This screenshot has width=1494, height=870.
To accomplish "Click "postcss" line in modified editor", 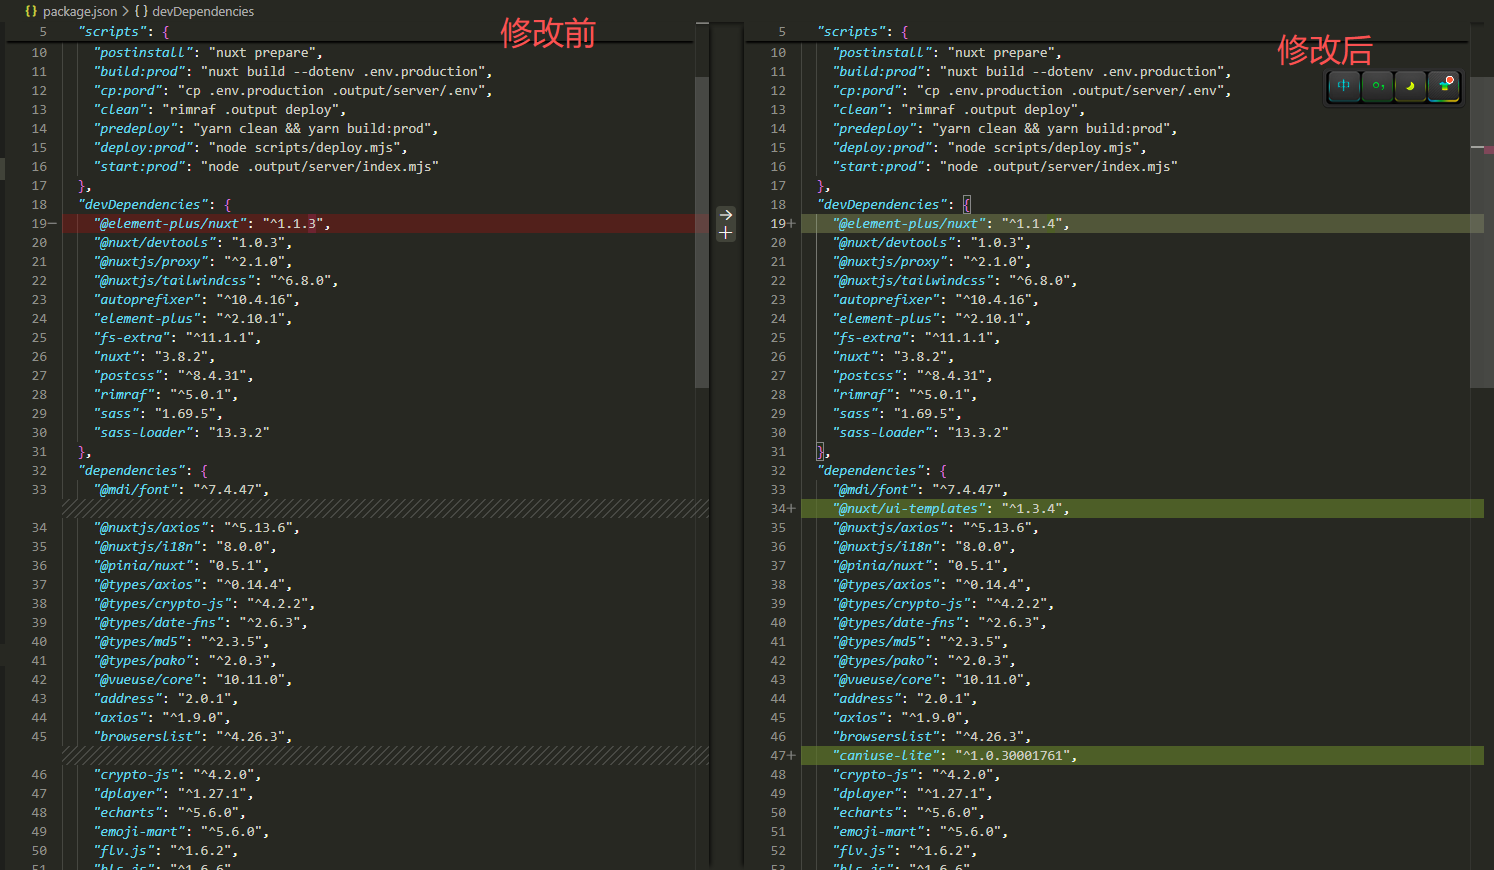I will 913,376.
